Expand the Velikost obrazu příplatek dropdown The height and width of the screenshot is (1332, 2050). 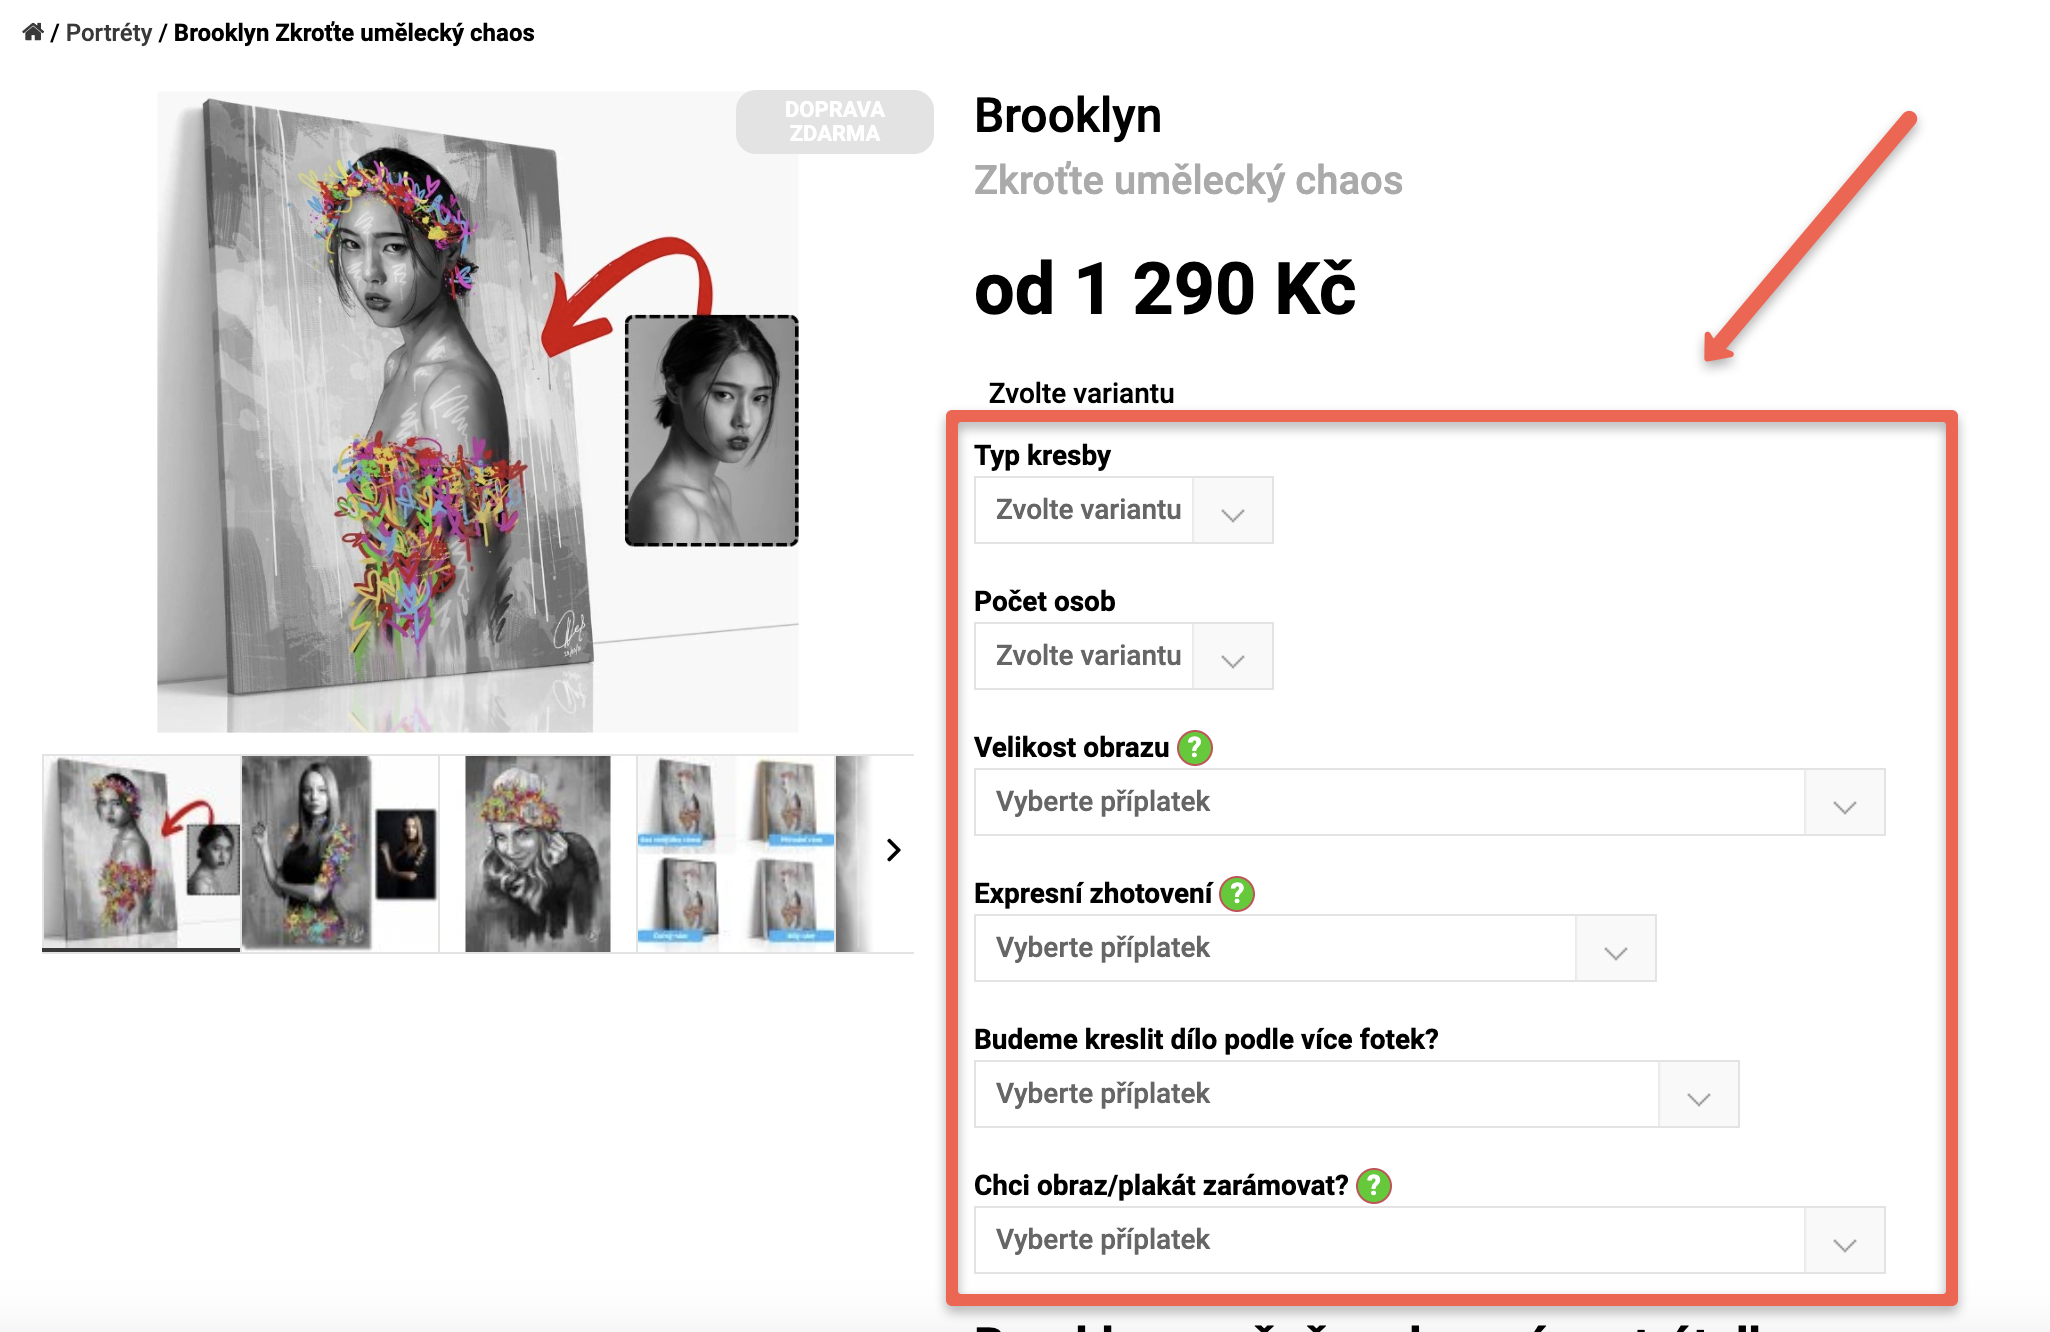coord(1429,802)
